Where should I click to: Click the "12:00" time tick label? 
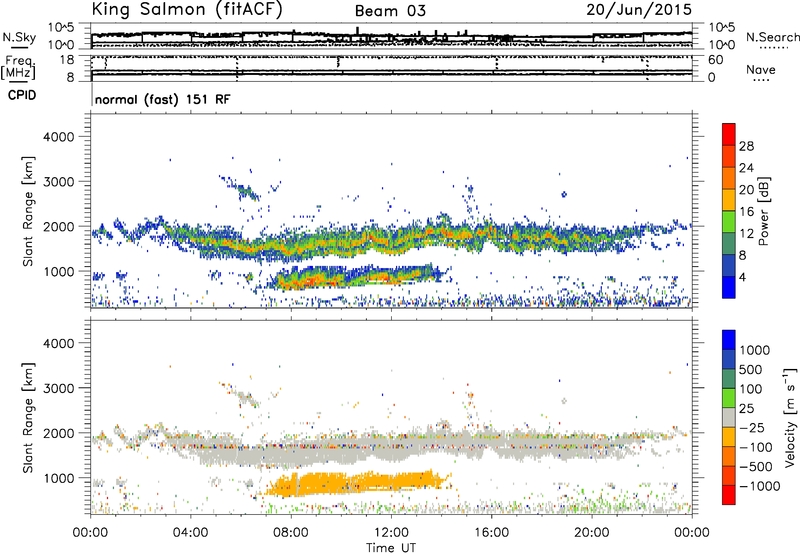coord(391,533)
